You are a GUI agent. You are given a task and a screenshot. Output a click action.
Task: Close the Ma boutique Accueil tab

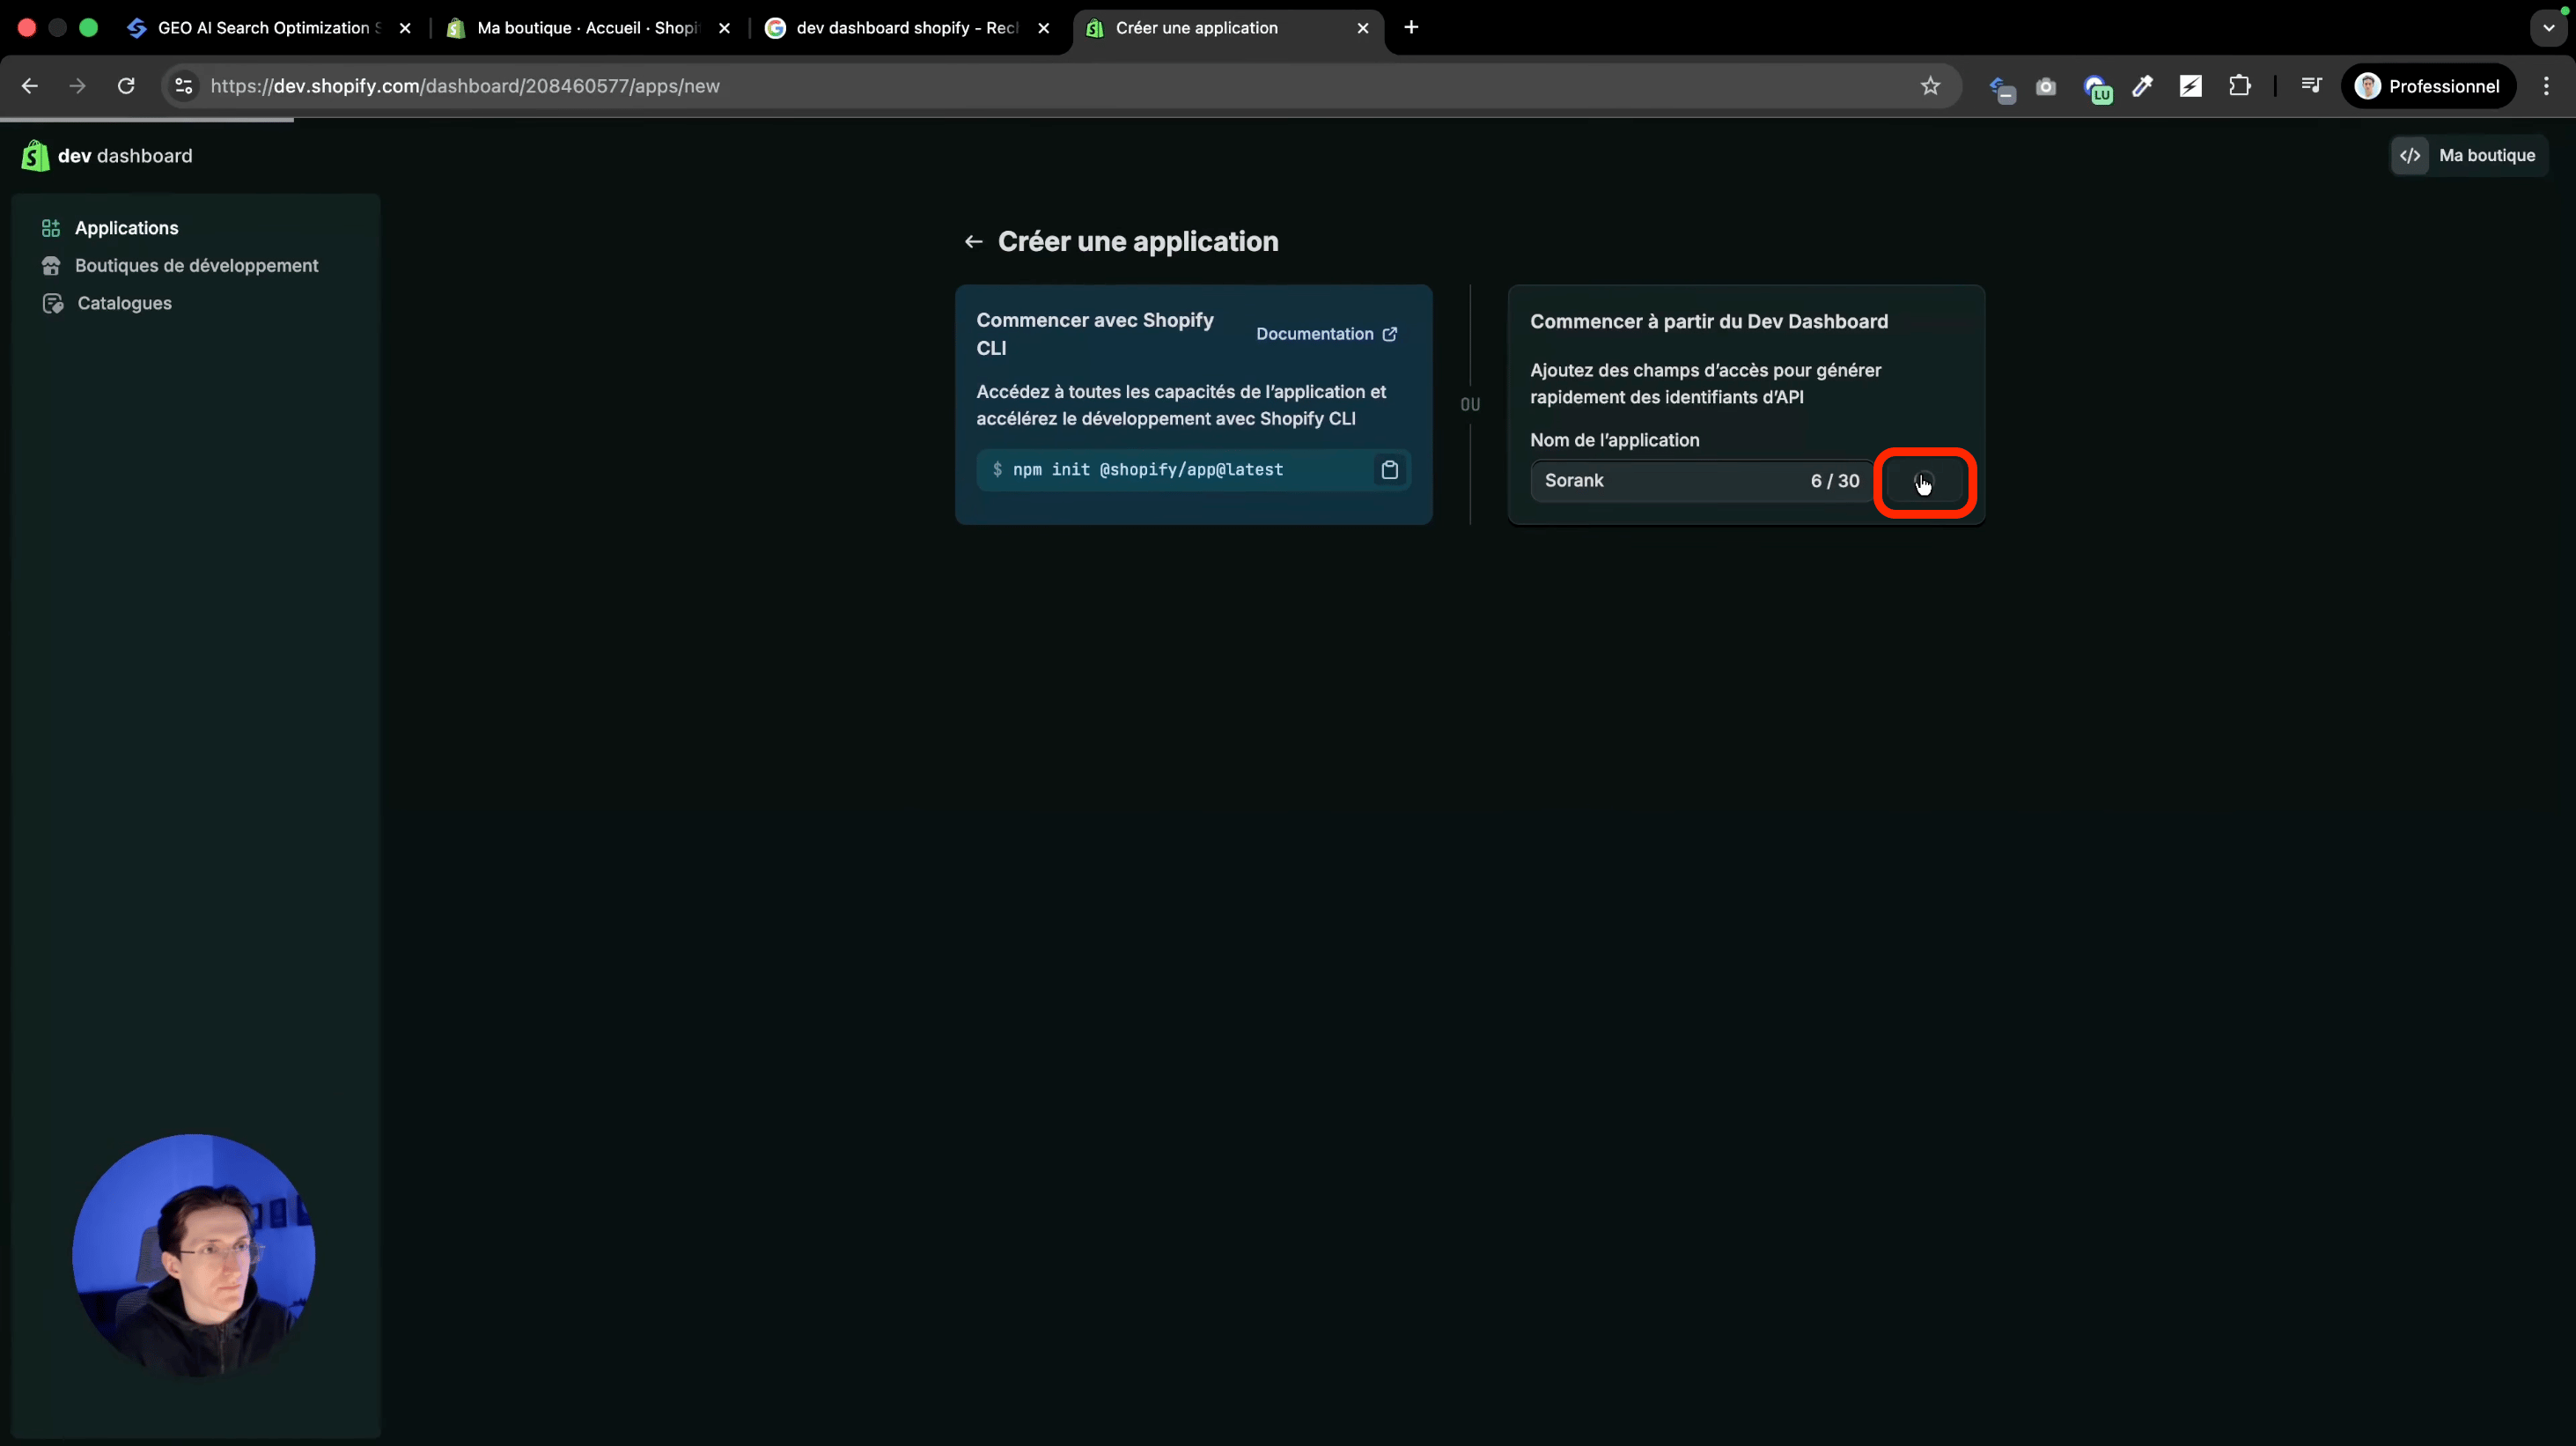point(725,28)
